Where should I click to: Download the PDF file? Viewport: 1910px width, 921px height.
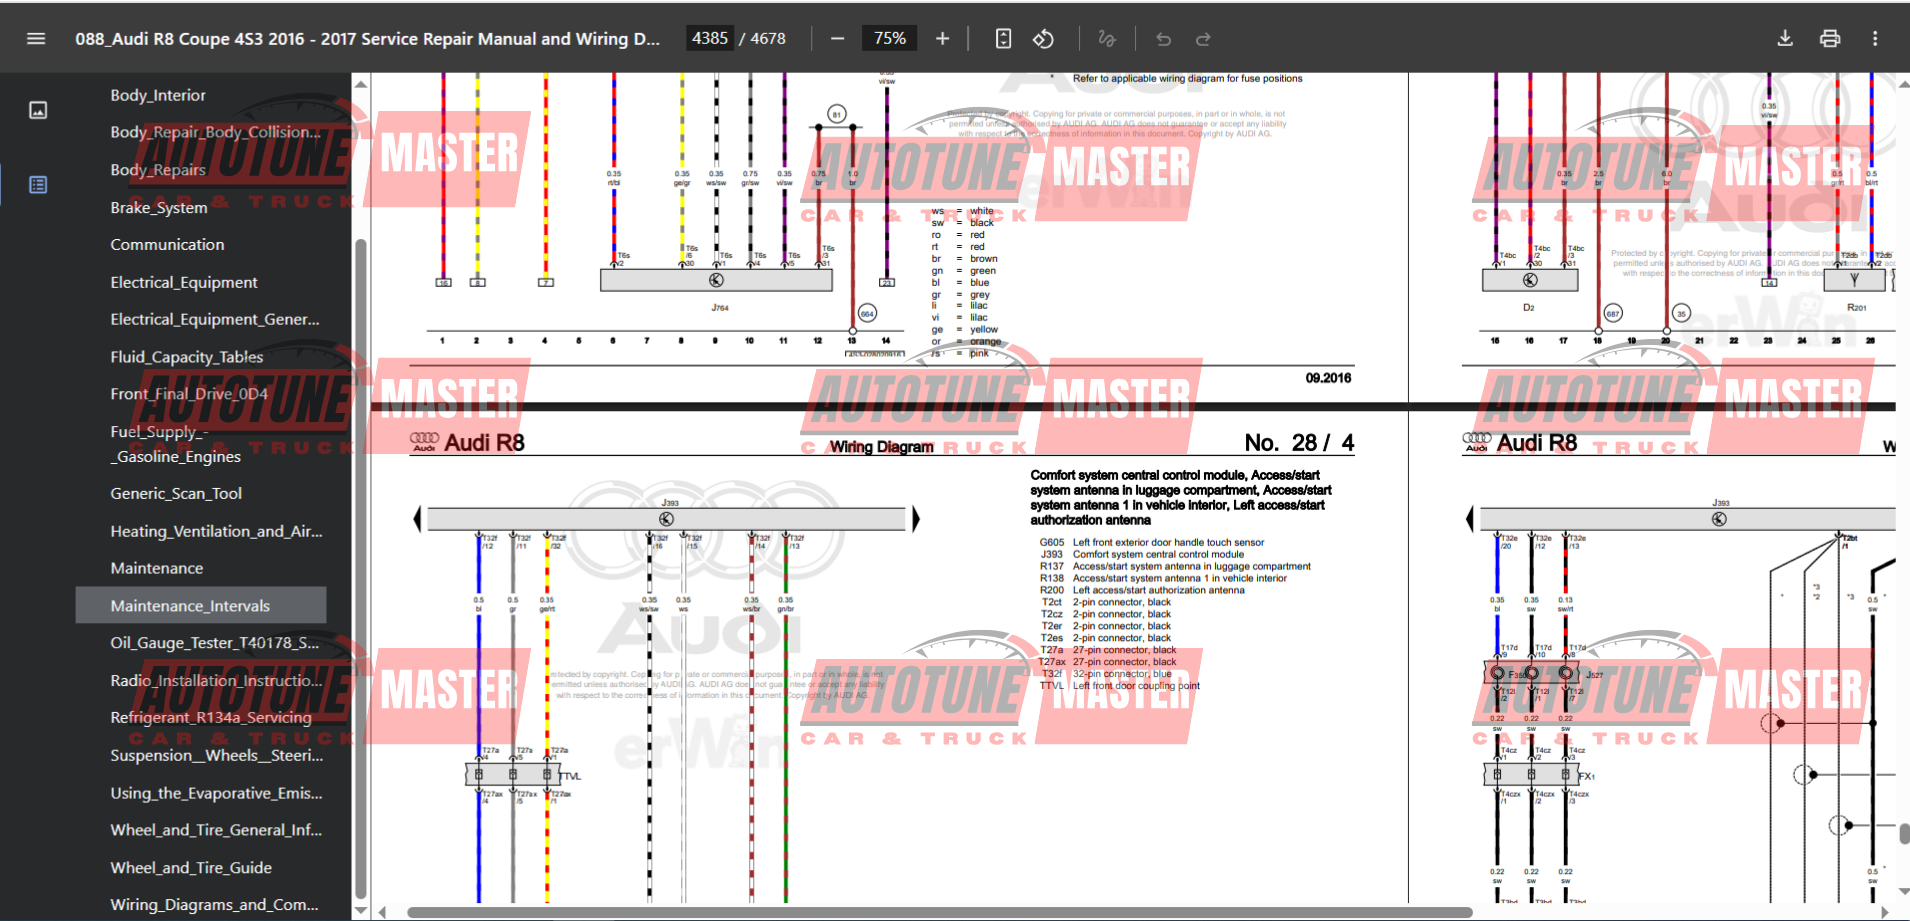pyautogui.click(x=1784, y=39)
